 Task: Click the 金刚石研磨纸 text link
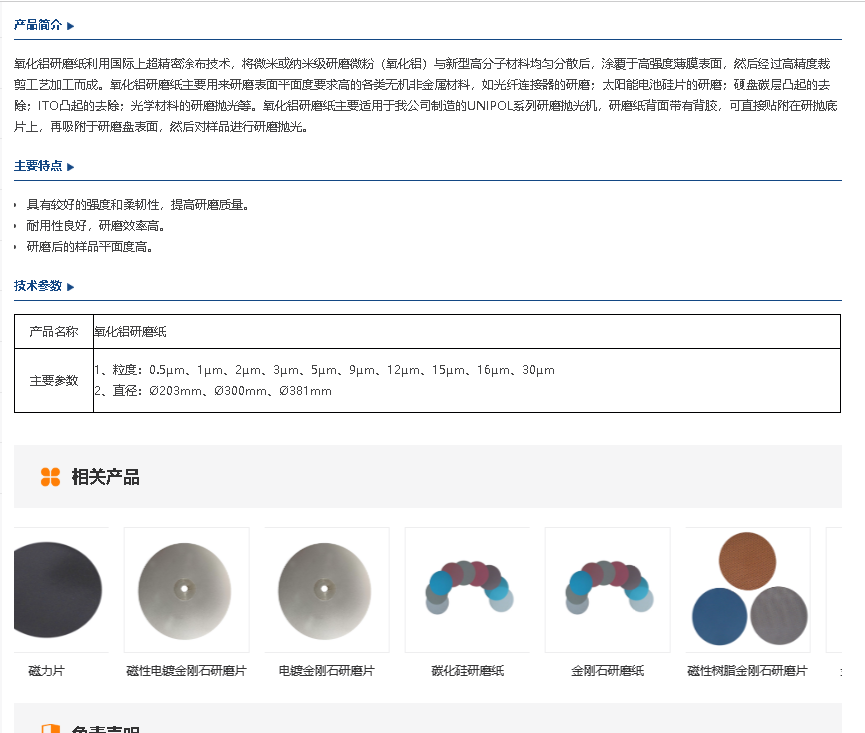coord(607,671)
